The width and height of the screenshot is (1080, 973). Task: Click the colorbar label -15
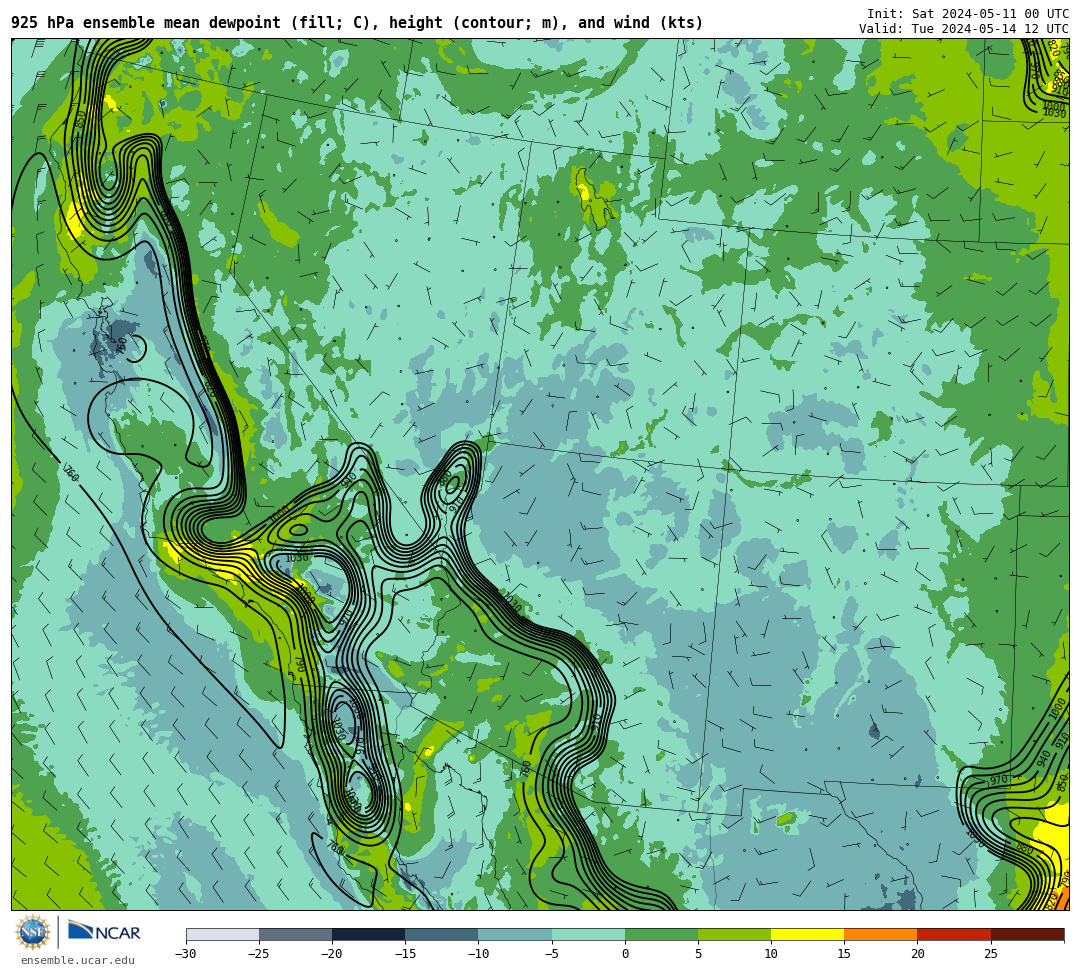click(x=405, y=954)
